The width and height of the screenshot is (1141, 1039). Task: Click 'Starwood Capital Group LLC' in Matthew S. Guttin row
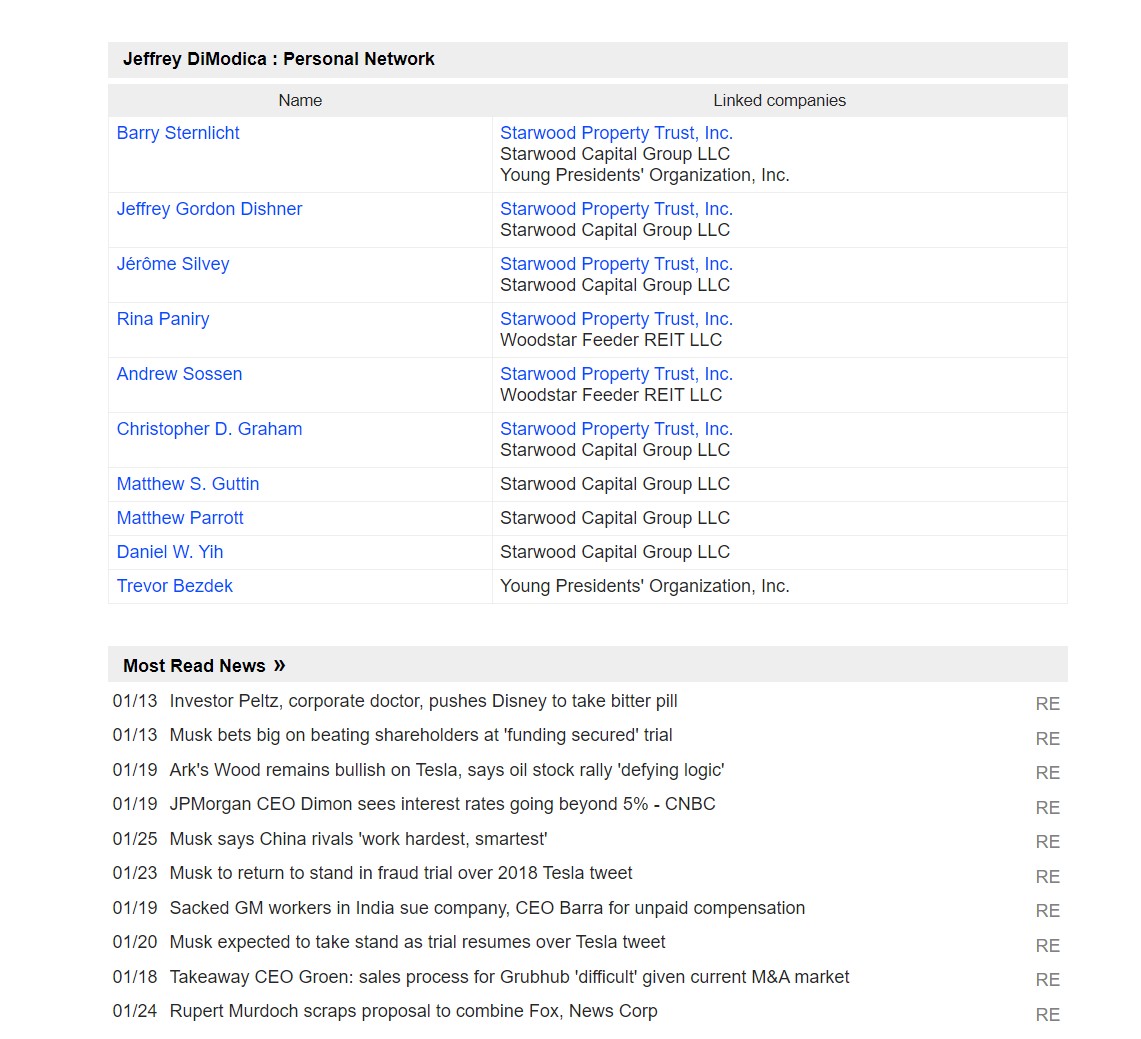point(615,484)
